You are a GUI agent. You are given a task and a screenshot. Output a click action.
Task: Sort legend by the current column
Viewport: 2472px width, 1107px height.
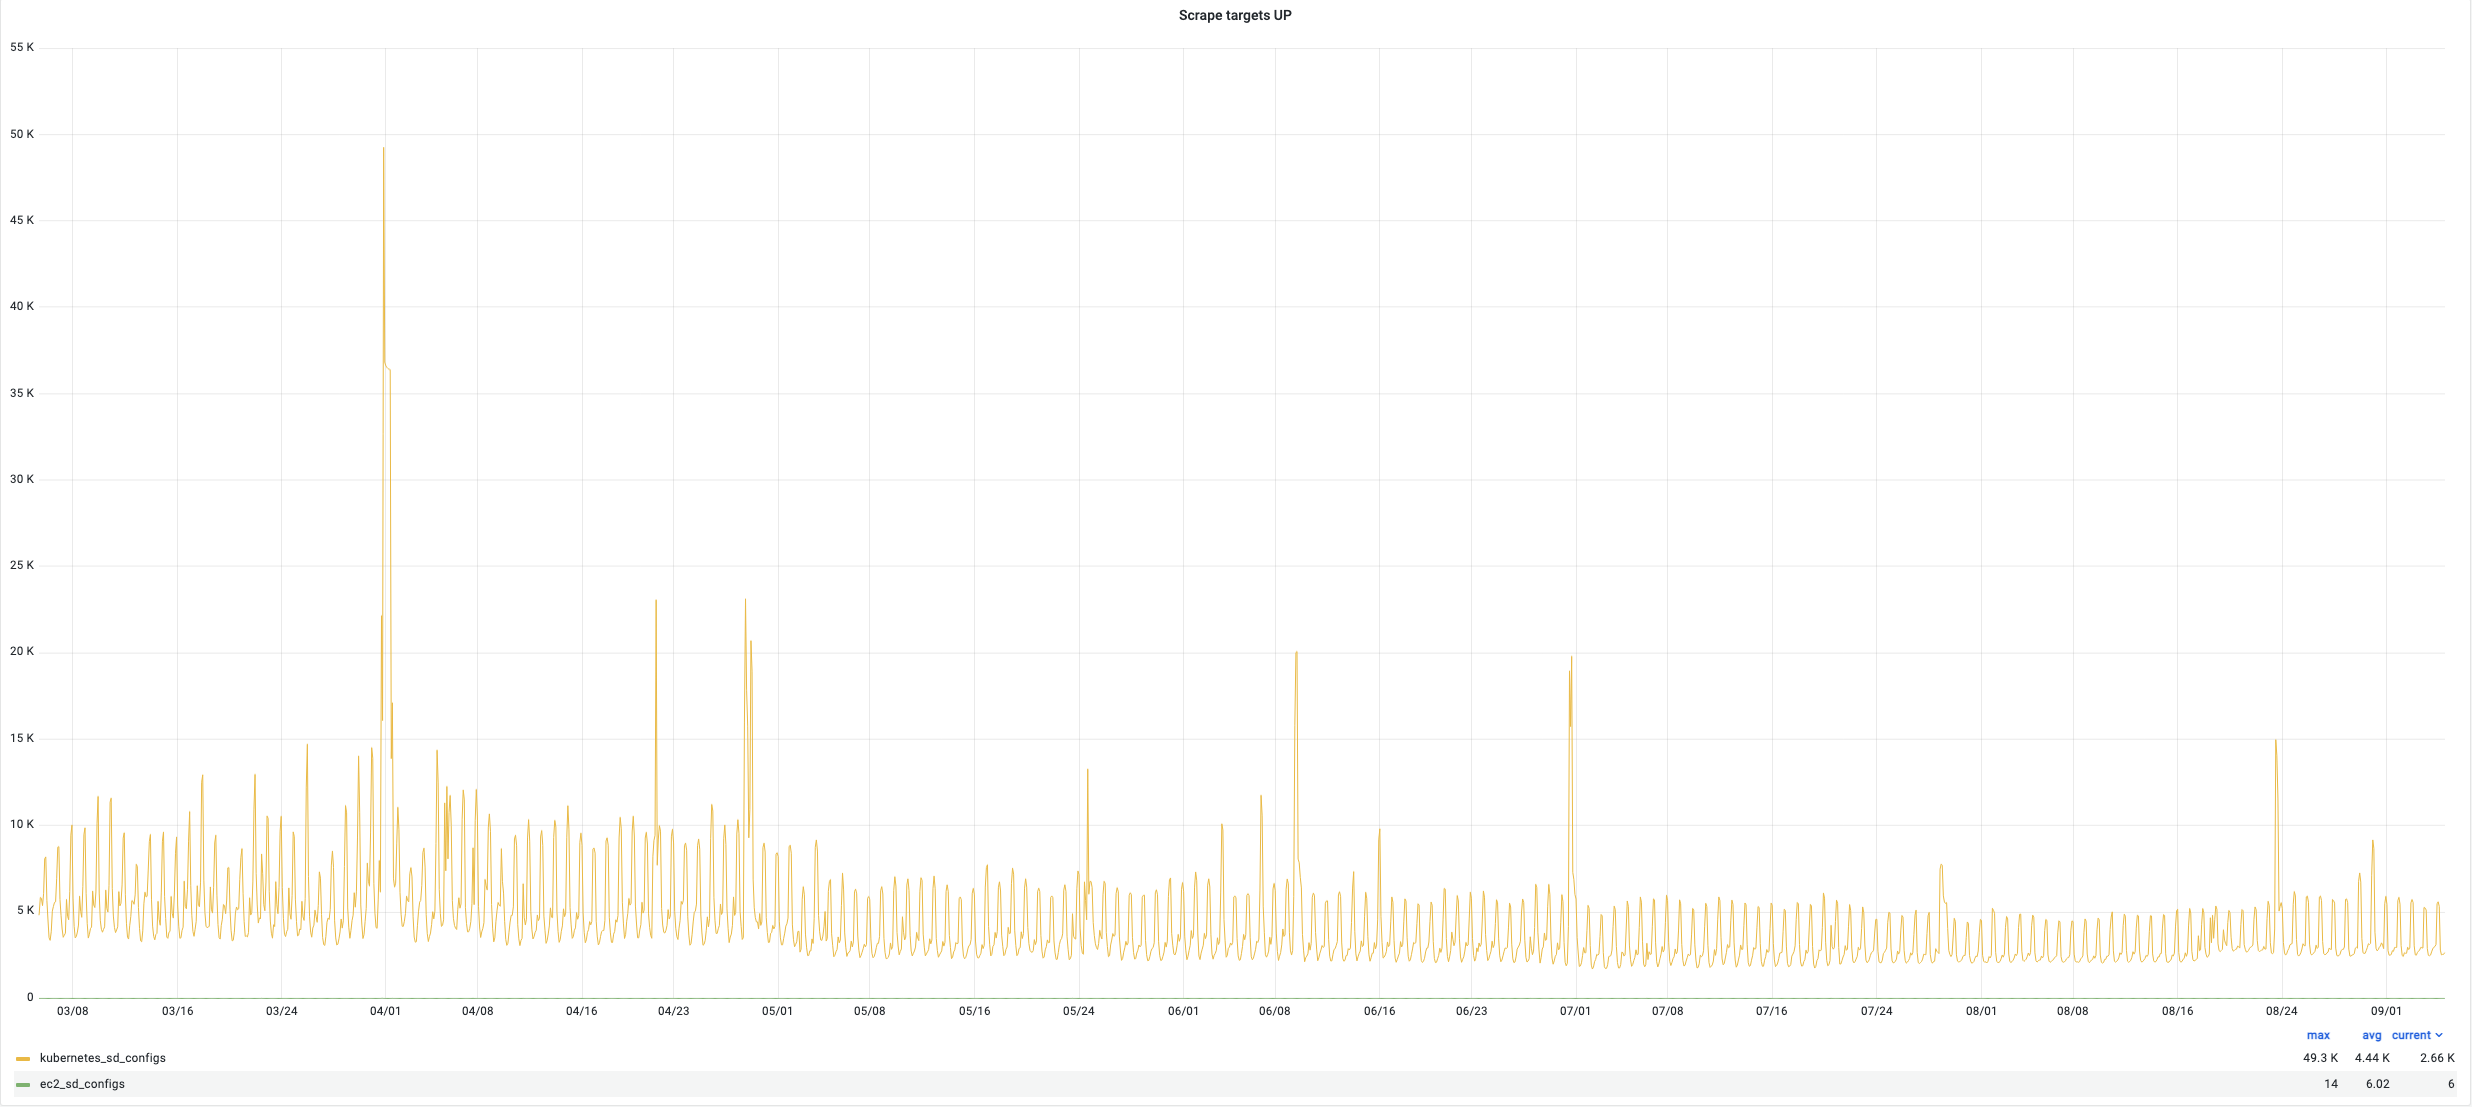pos(2411,1035)
